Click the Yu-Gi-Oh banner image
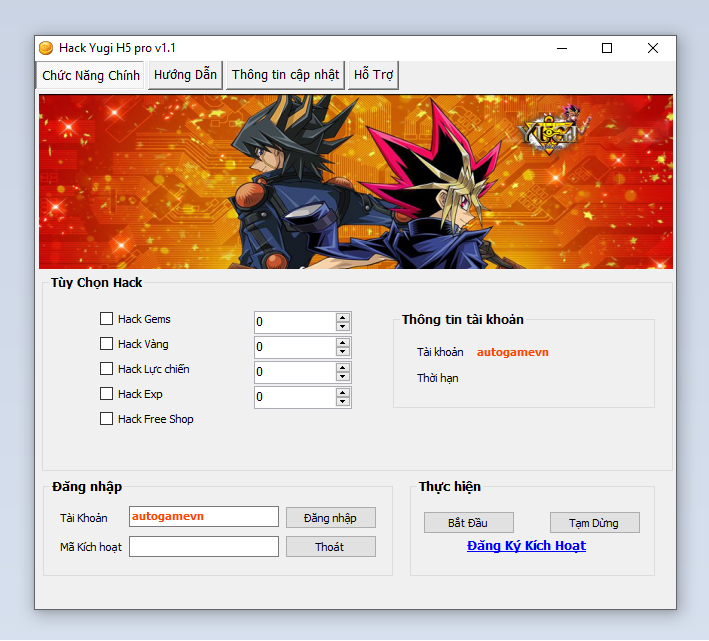This screenshot has width=709, height=641. pyautogui.click(x=356, y=182)
